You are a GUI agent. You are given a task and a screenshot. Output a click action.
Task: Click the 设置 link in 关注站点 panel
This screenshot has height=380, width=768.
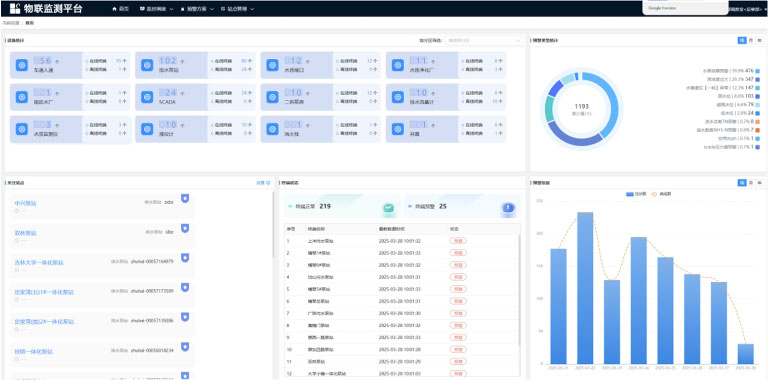tap(260, 183)
